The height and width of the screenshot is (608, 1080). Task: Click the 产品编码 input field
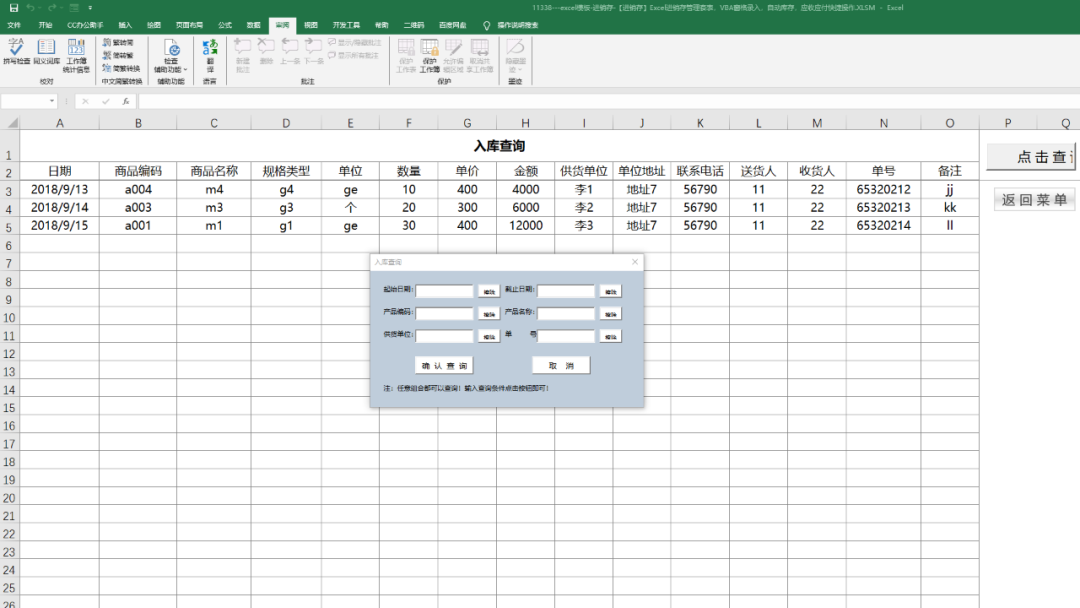coord(444,313)
